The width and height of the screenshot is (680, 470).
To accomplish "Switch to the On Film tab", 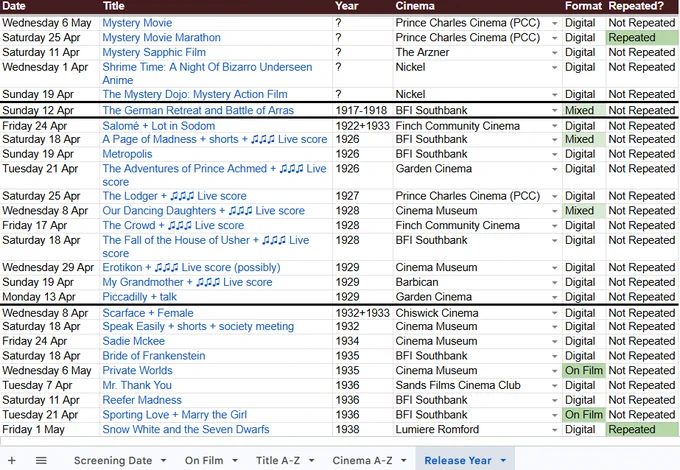I will (x=204, y=460).
